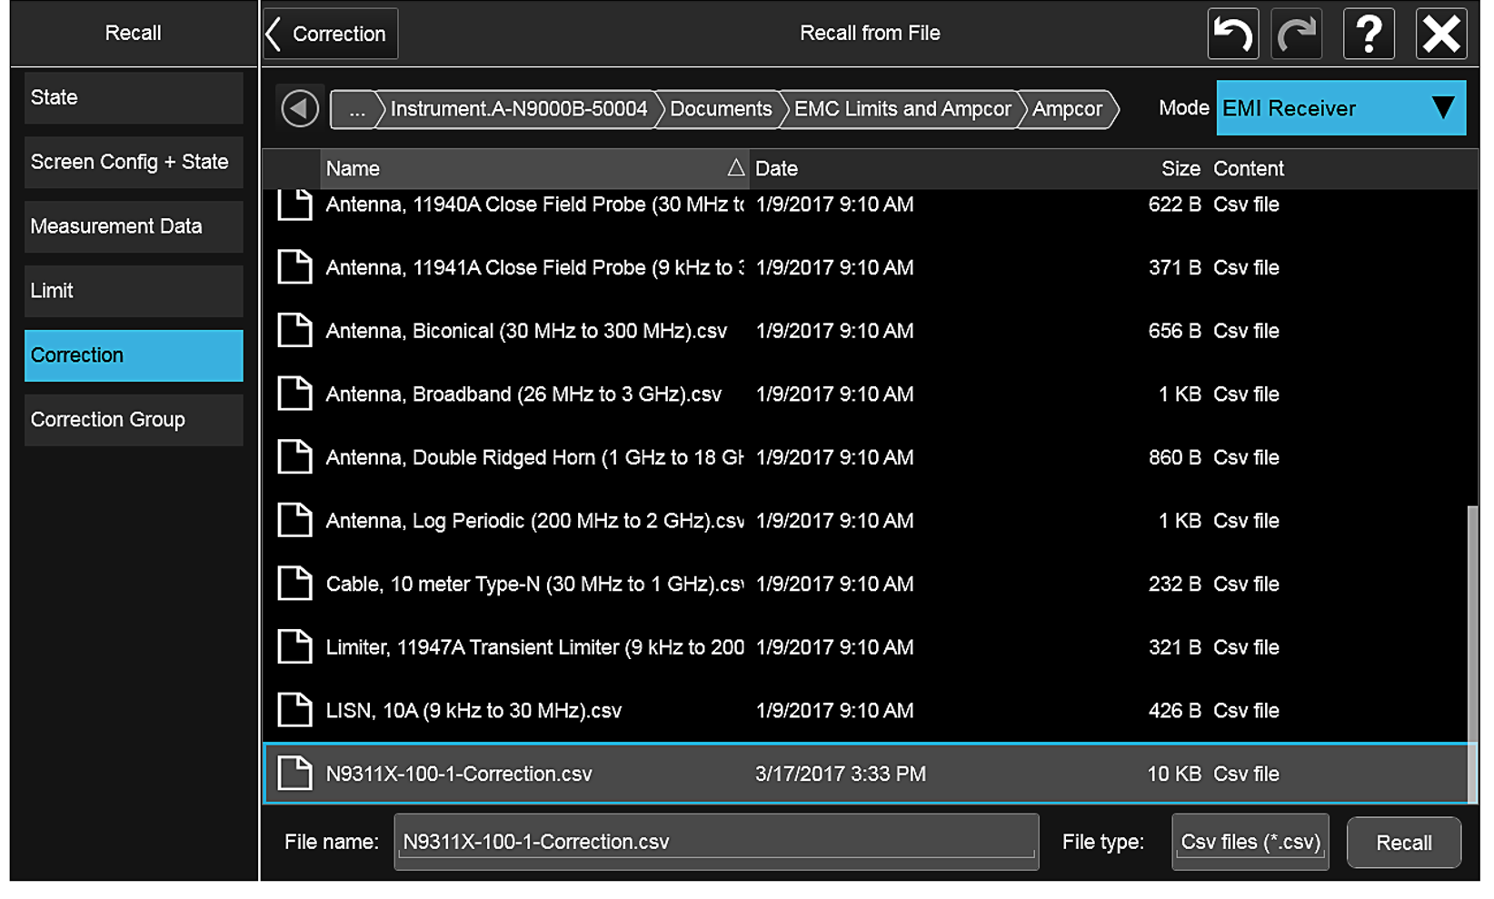Select the Correction recall option
This screenshot has width=1494, height=899.
click(134, 356)
